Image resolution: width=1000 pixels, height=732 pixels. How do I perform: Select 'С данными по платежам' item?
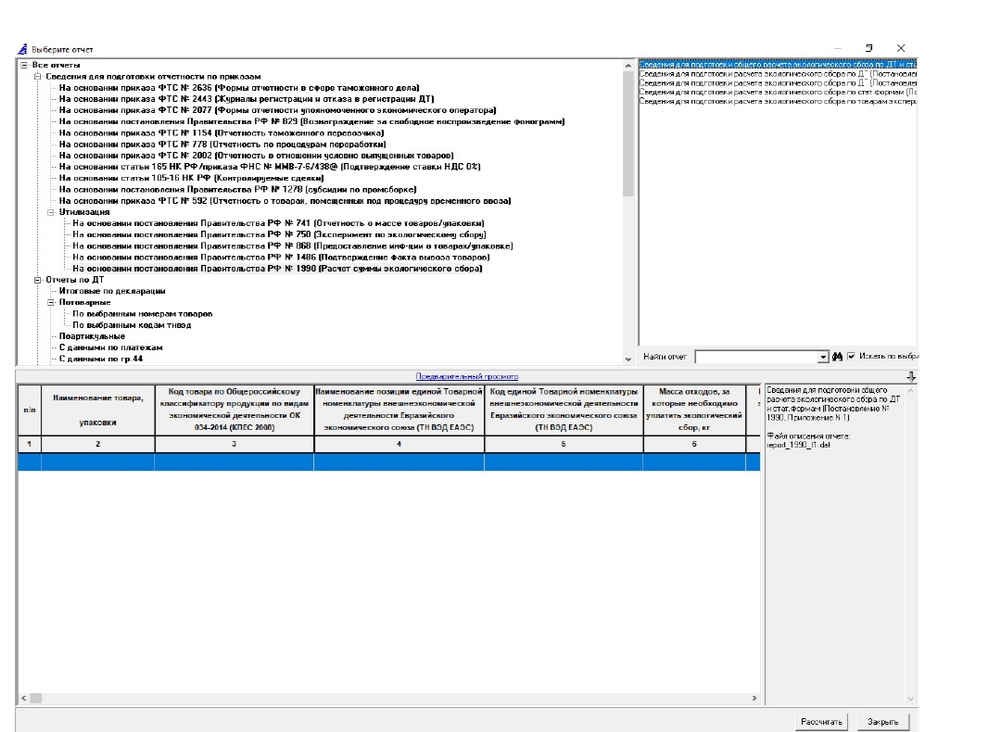coord(111,348)
